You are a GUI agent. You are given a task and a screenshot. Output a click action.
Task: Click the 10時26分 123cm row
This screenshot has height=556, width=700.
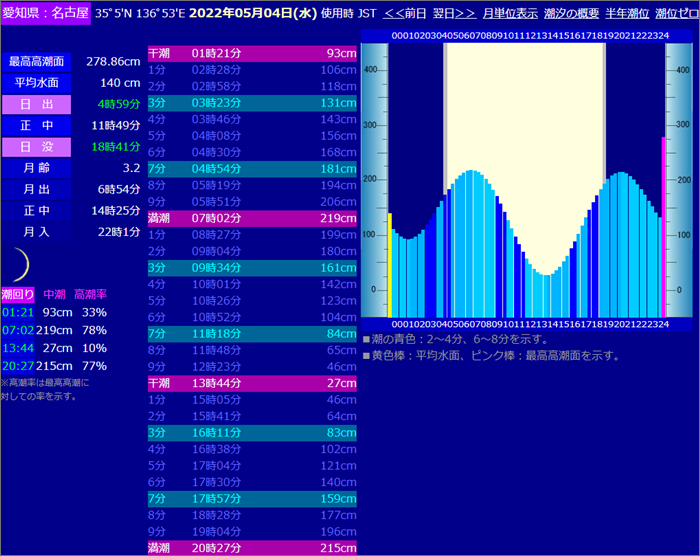[x=252, y=301]
